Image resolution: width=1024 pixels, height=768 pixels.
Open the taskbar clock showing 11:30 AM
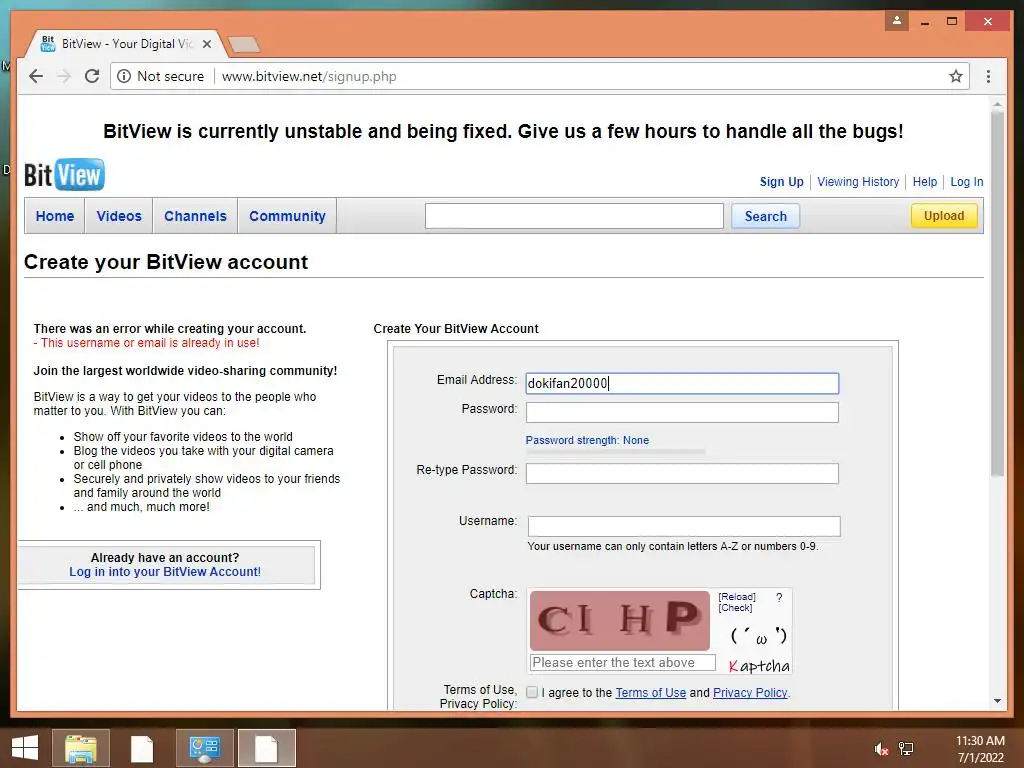tap(980, 749)
